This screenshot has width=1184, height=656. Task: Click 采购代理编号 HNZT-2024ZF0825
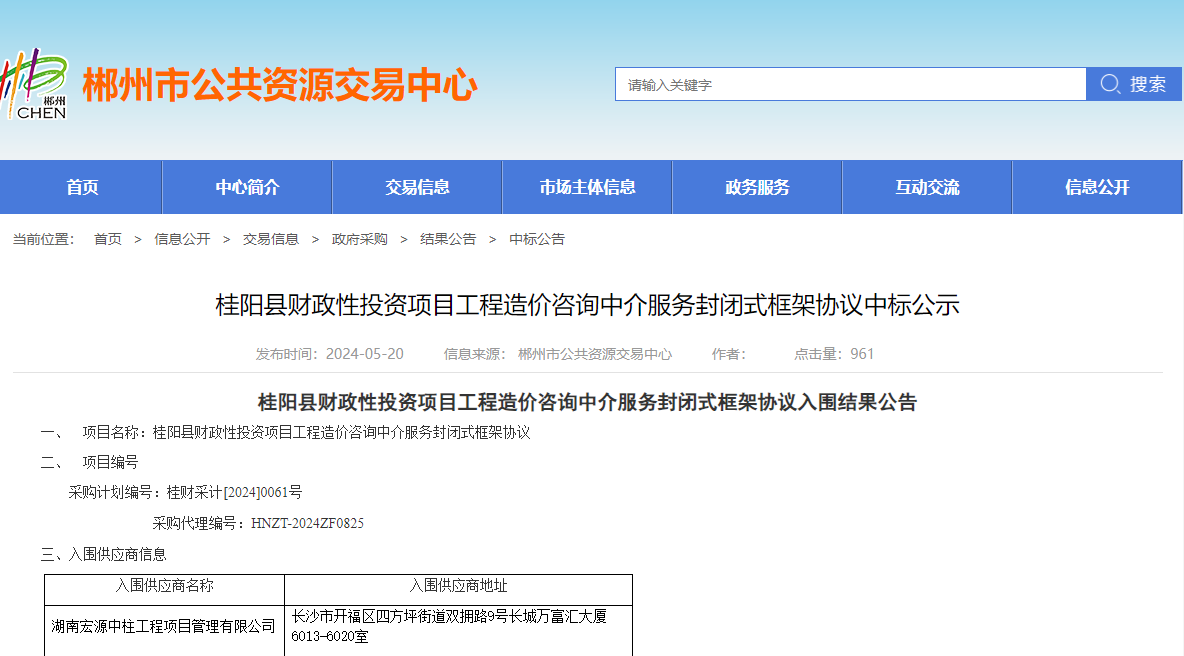coord(258,523)
